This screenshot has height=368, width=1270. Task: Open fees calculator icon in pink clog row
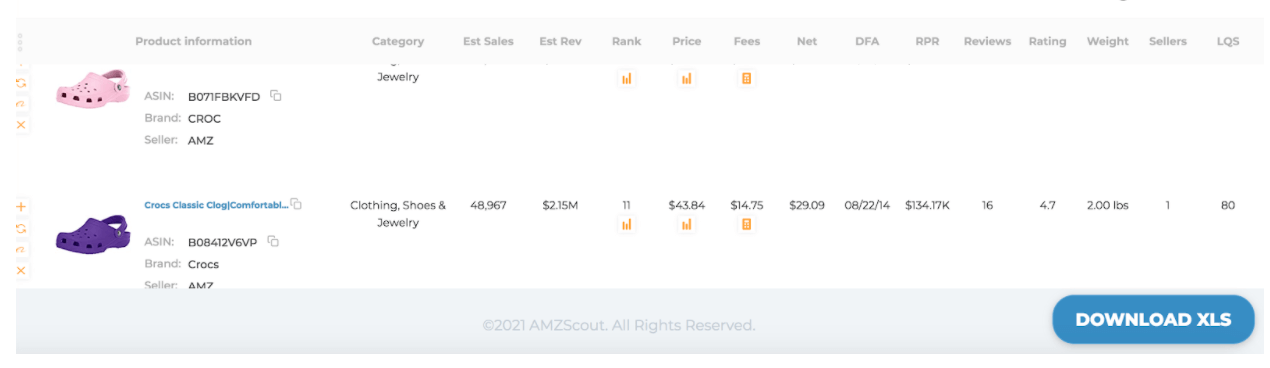click(x=746, y=78)
